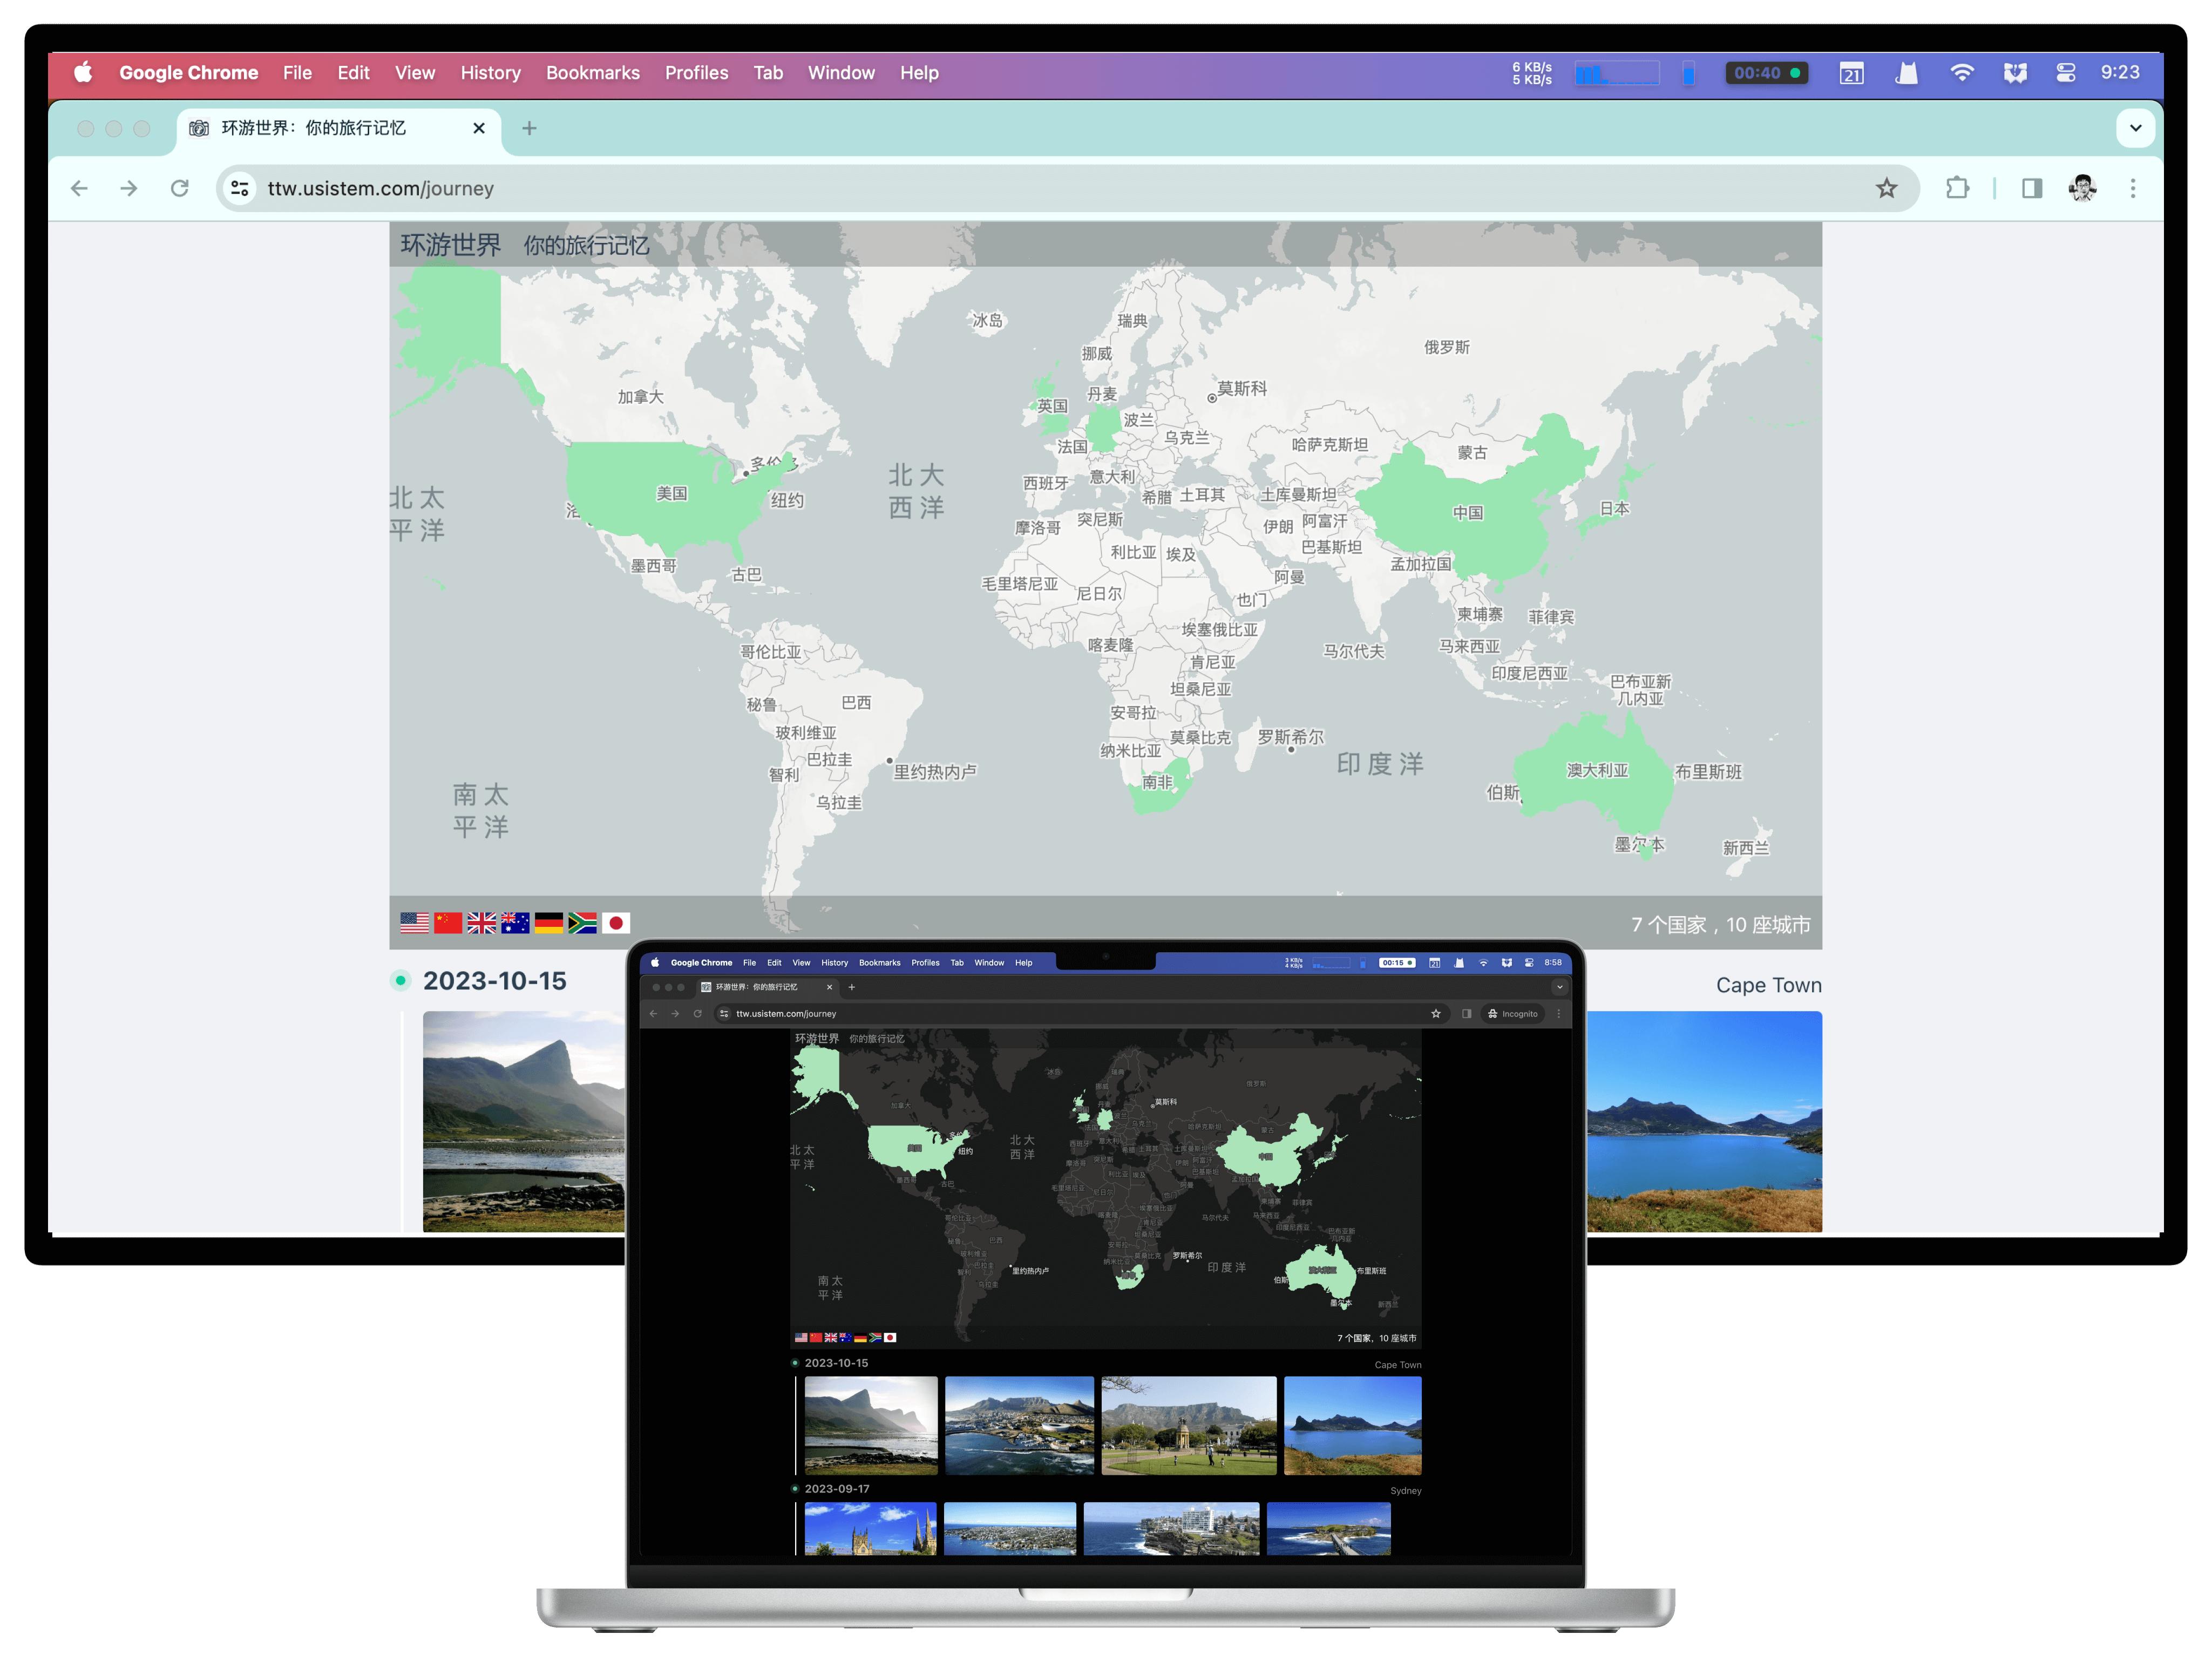This screenshot has height=1668, width=2212.
Task: Click the South Africa flag icon
Action: click(x=582, y=923)
